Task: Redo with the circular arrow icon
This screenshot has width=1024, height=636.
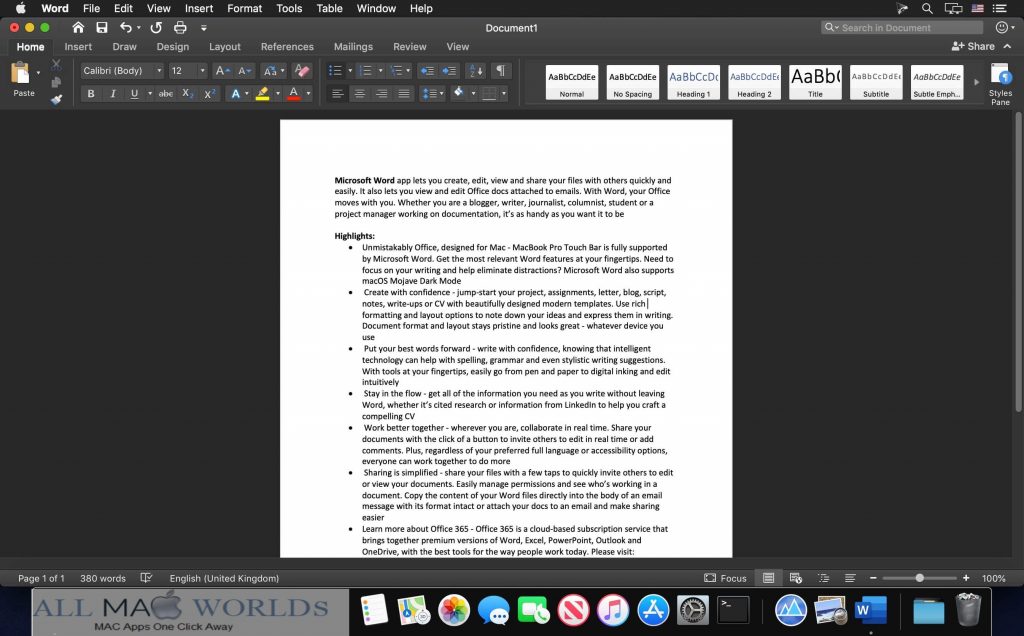Action: [155, 27]
